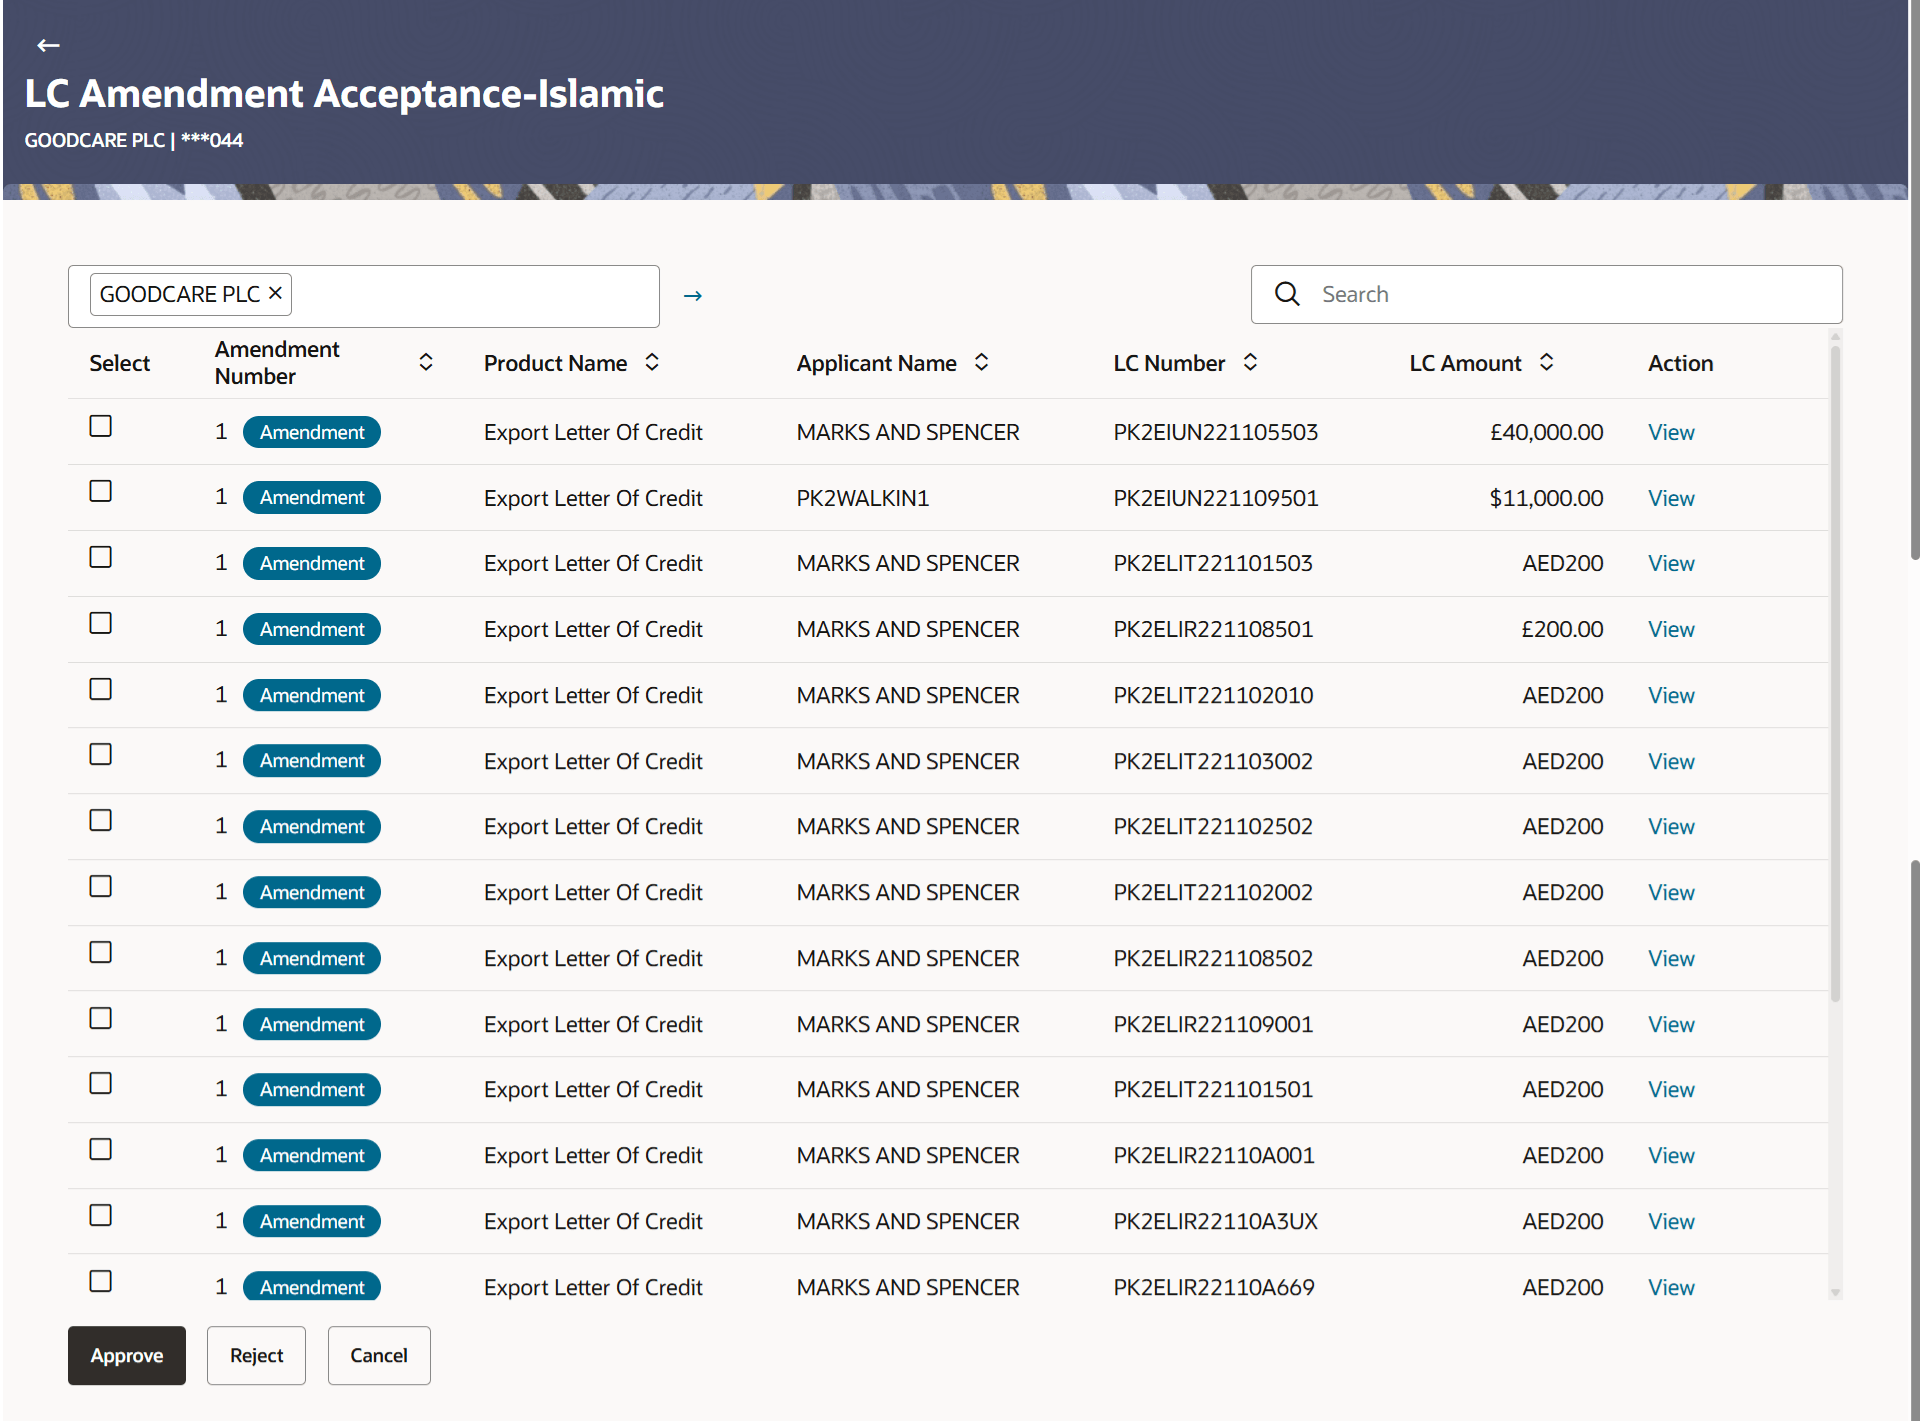Click the arrow submit icon beside party filter
Viewport: 1920px width, 1421px height.
(x=692, y=296)
